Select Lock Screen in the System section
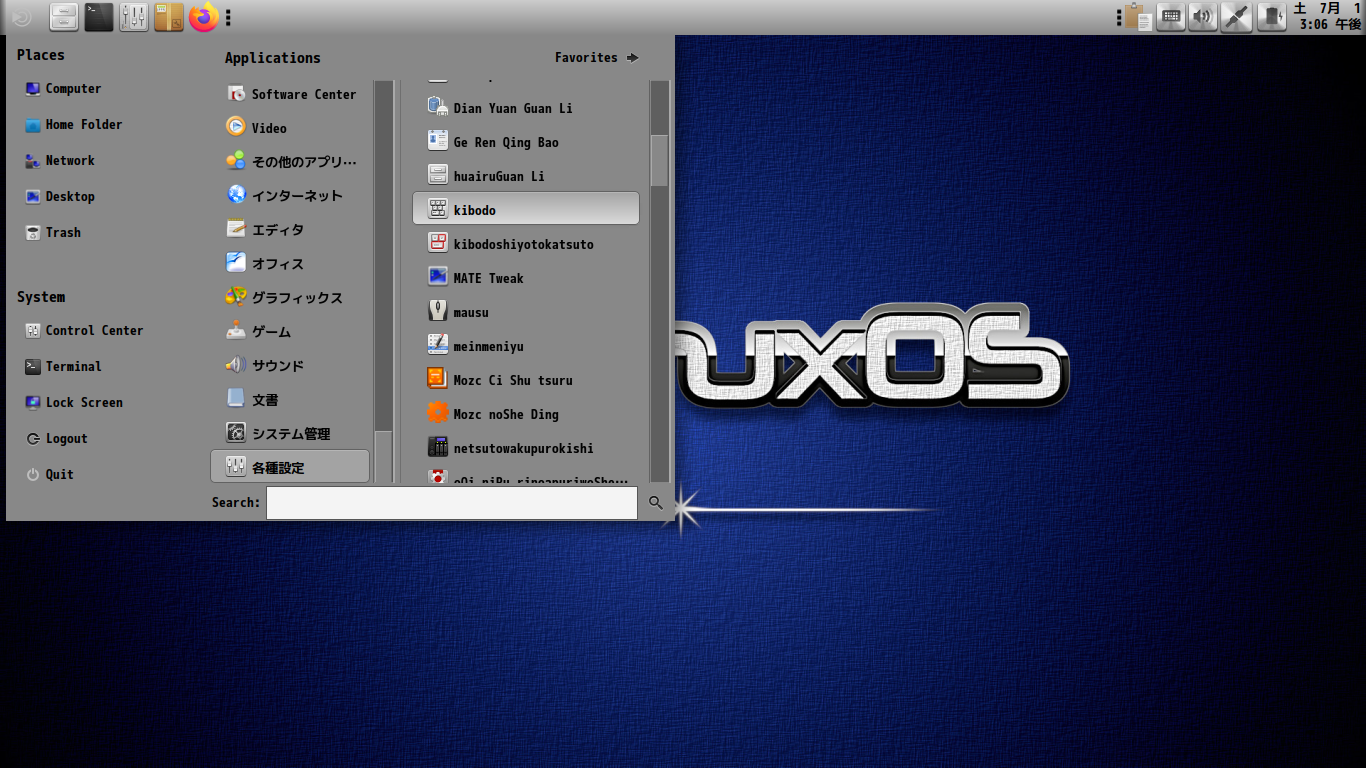The image size is (1366, 768). (74, 403)
